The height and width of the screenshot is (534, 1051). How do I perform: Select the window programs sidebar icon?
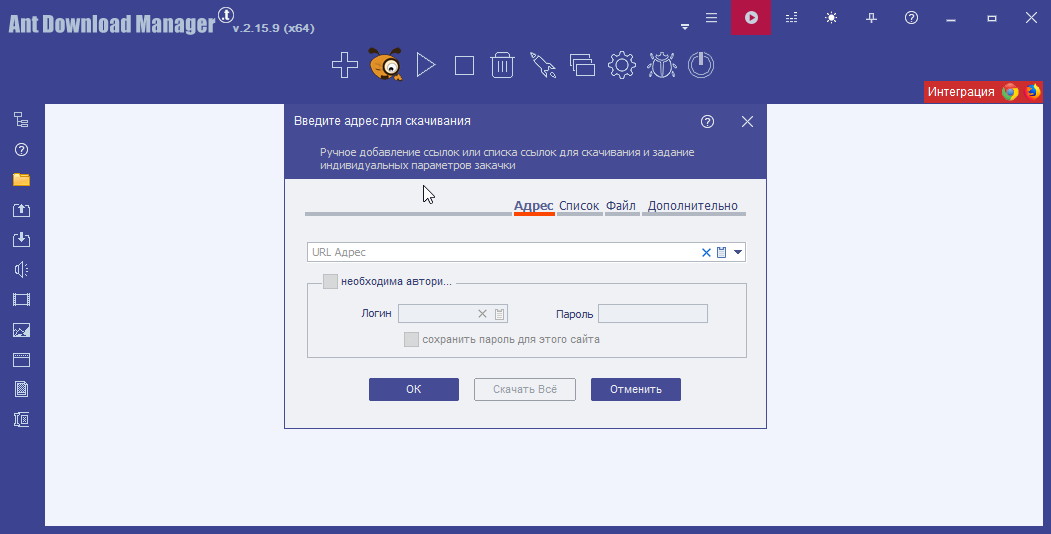coord(21,360)
